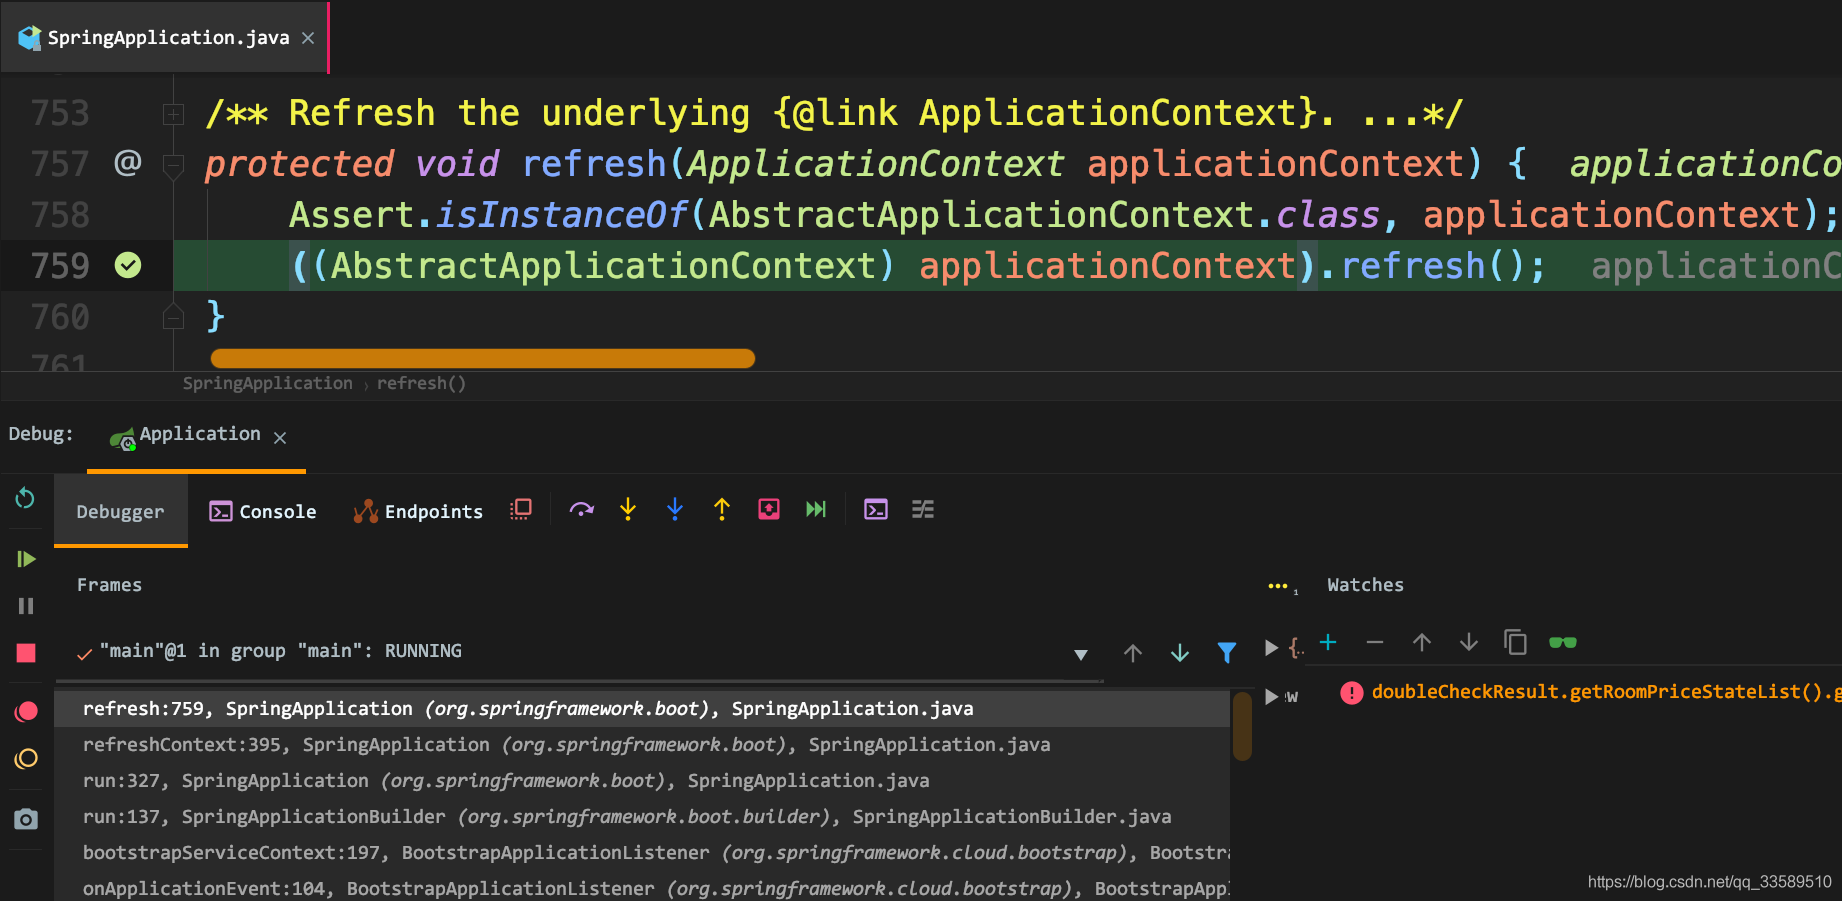Viewport: 1842px width, 901px height.
Task: Toggle the frames filter funnel icon
Action: click(x=1226, y=653)
